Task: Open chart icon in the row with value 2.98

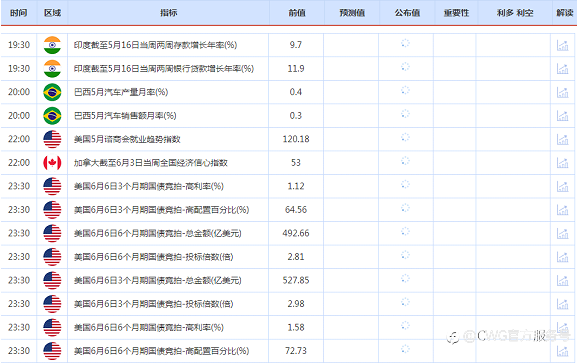Action: [562, 304]
